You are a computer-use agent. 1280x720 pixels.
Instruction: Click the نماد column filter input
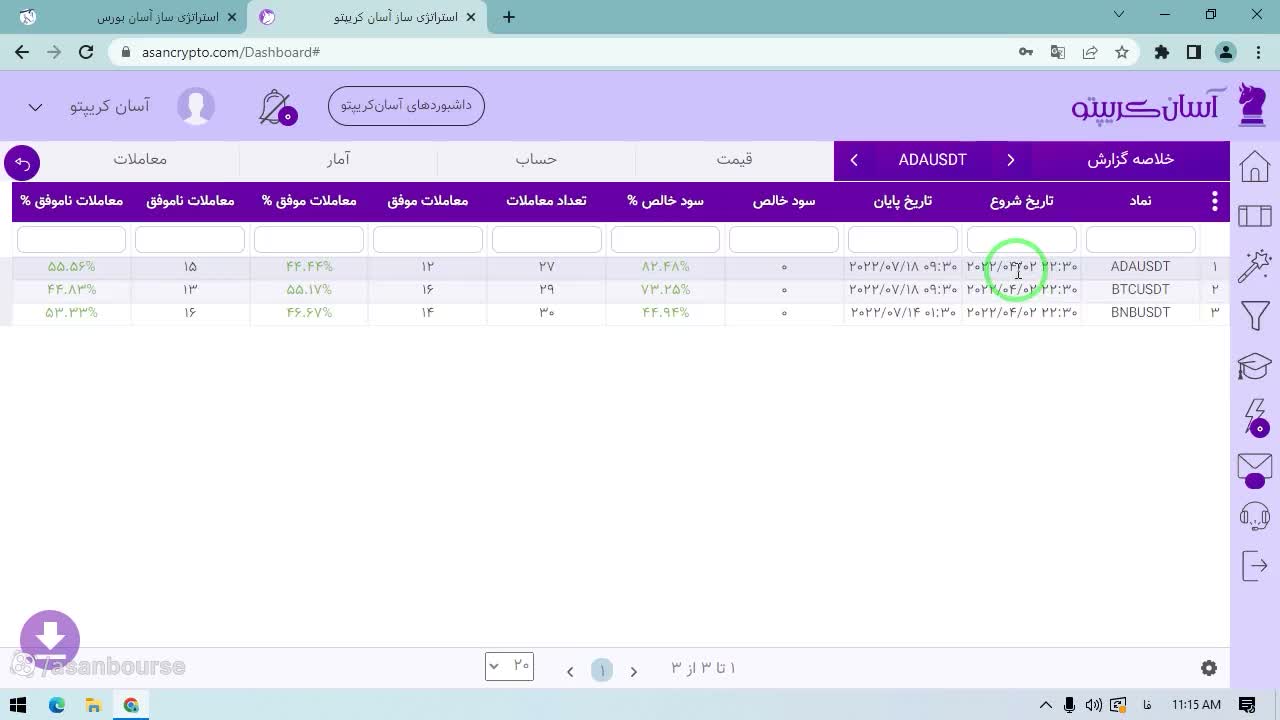[x=1140, y=239]
